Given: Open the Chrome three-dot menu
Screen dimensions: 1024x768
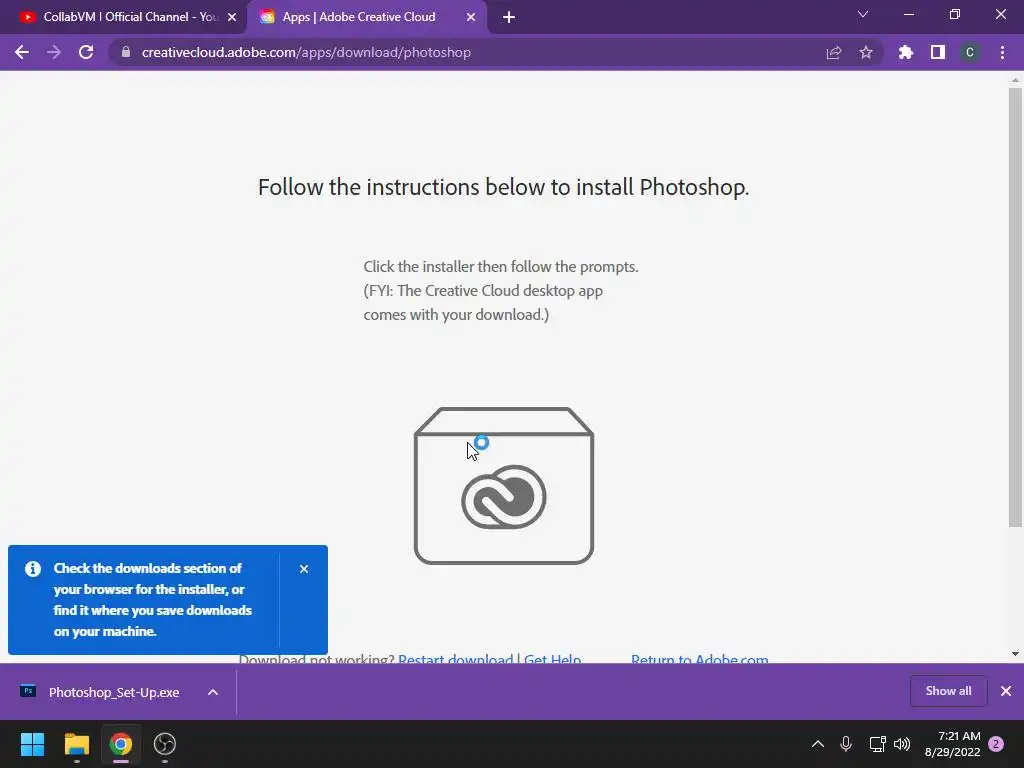Looking at the screenshot, I should coord(1002,52).
